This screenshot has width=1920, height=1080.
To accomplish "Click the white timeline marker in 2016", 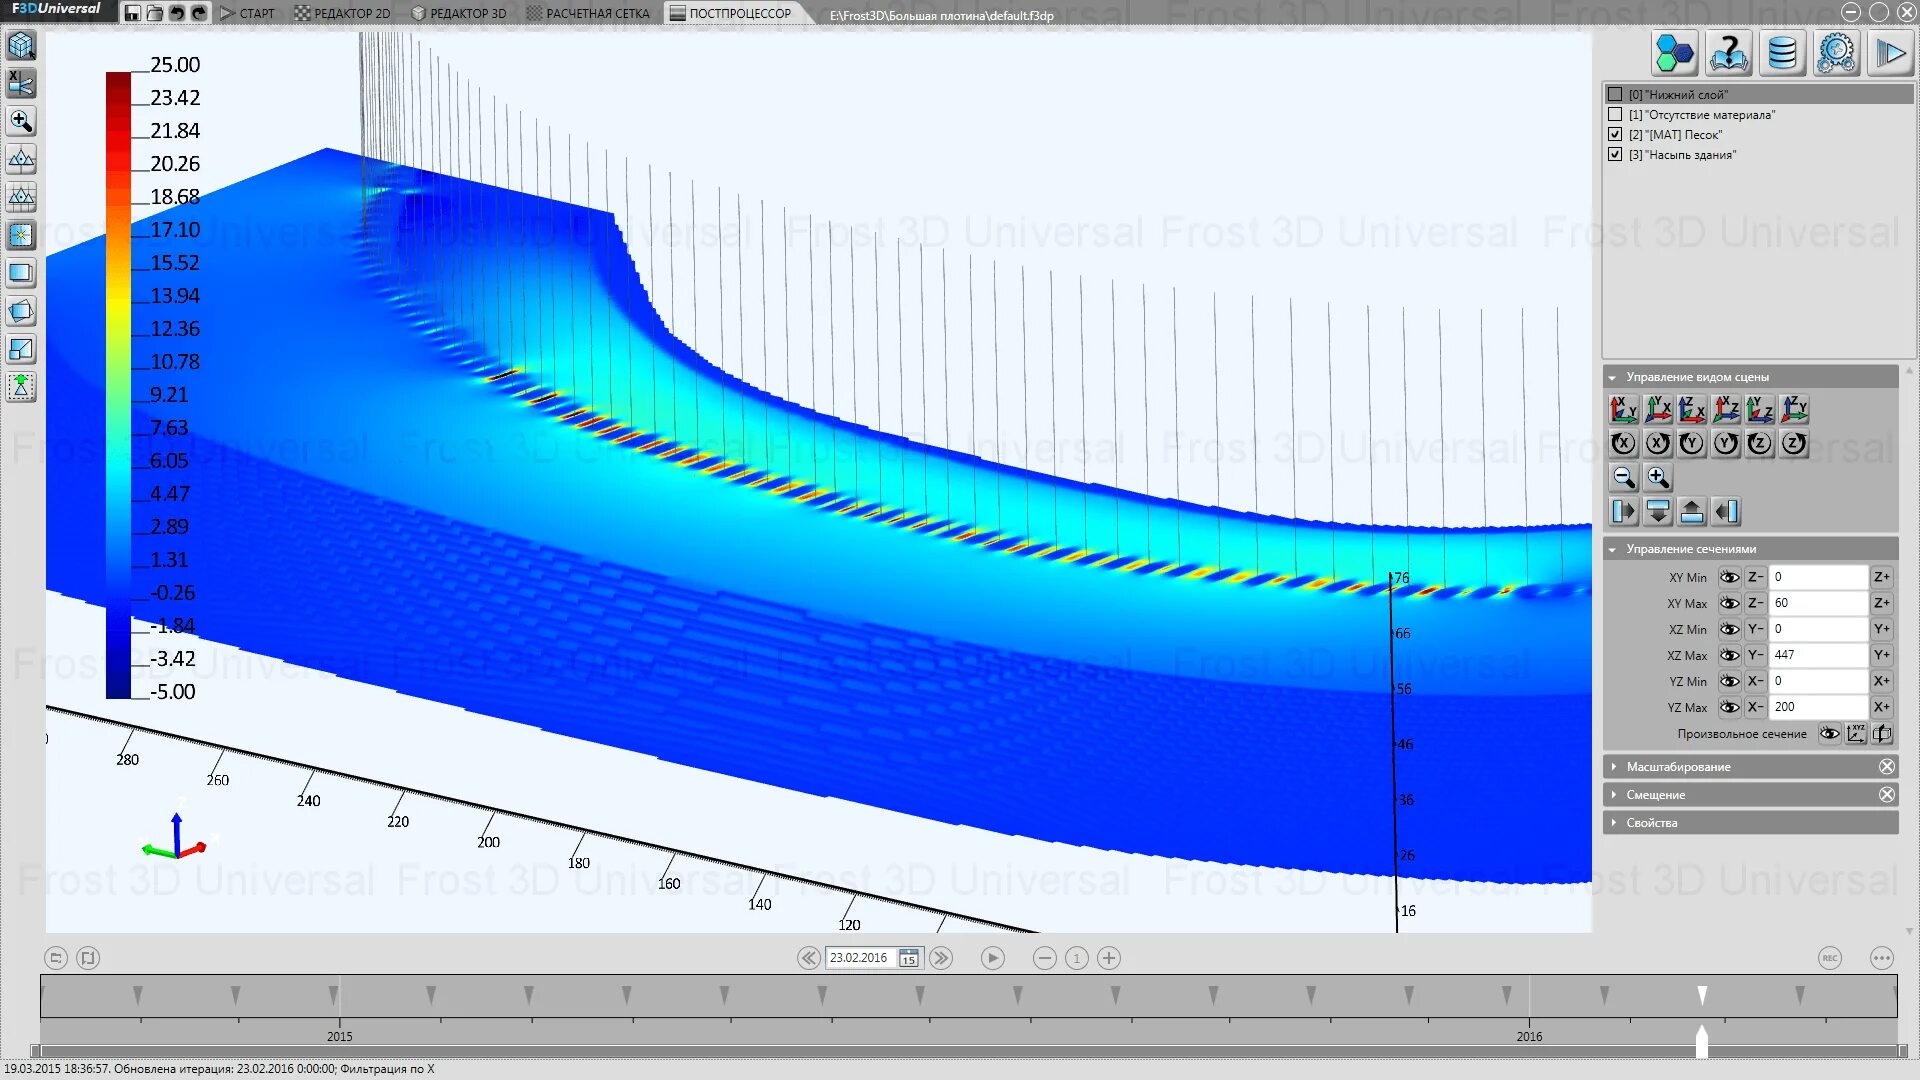I will pos(1702,994).
